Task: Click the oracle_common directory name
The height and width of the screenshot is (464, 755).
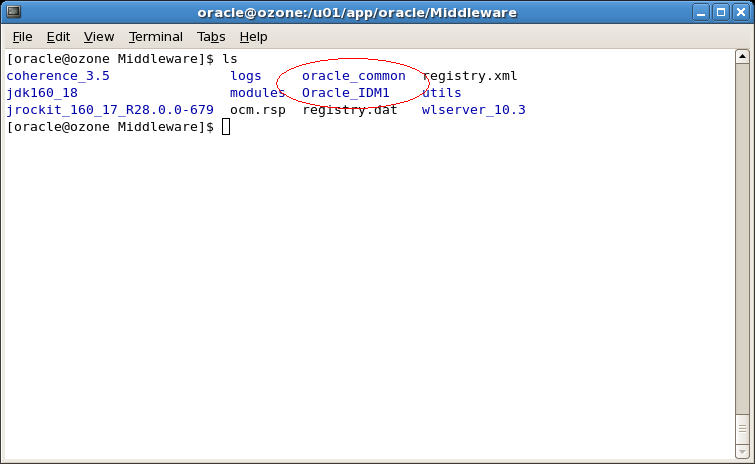Action: tap(354, 76)
